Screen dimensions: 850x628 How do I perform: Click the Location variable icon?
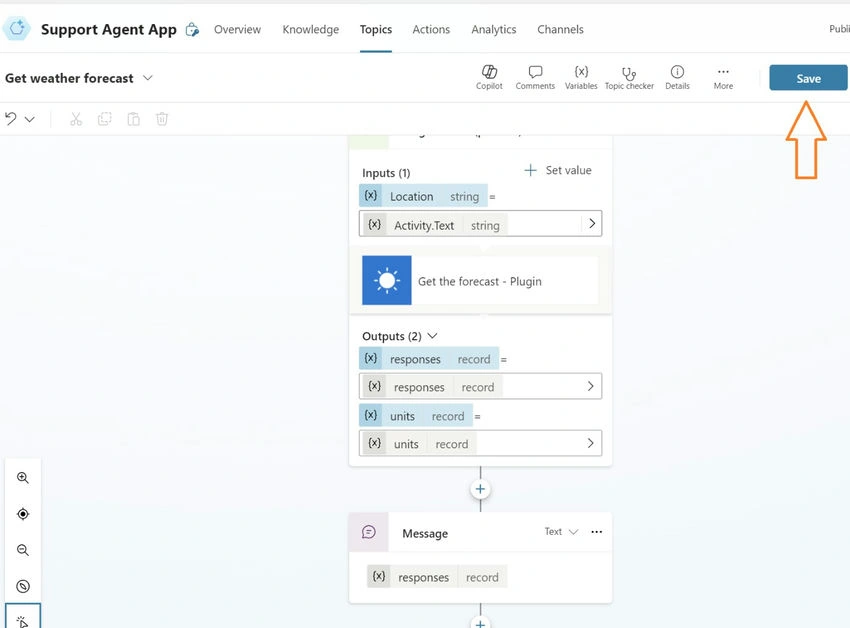370,196
